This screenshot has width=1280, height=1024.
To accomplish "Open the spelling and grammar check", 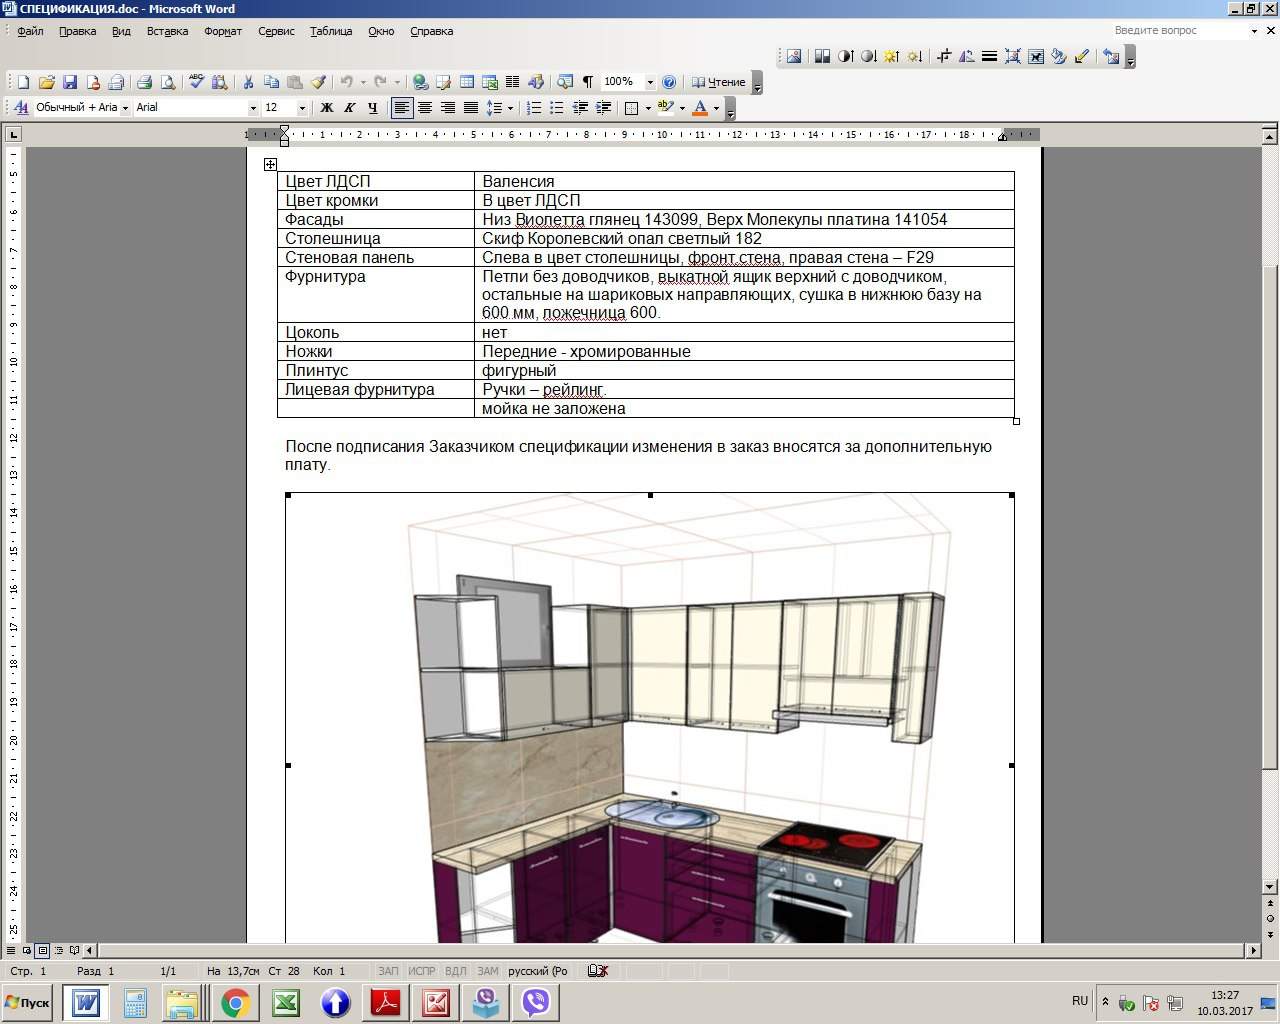I will tap(196, 82).
